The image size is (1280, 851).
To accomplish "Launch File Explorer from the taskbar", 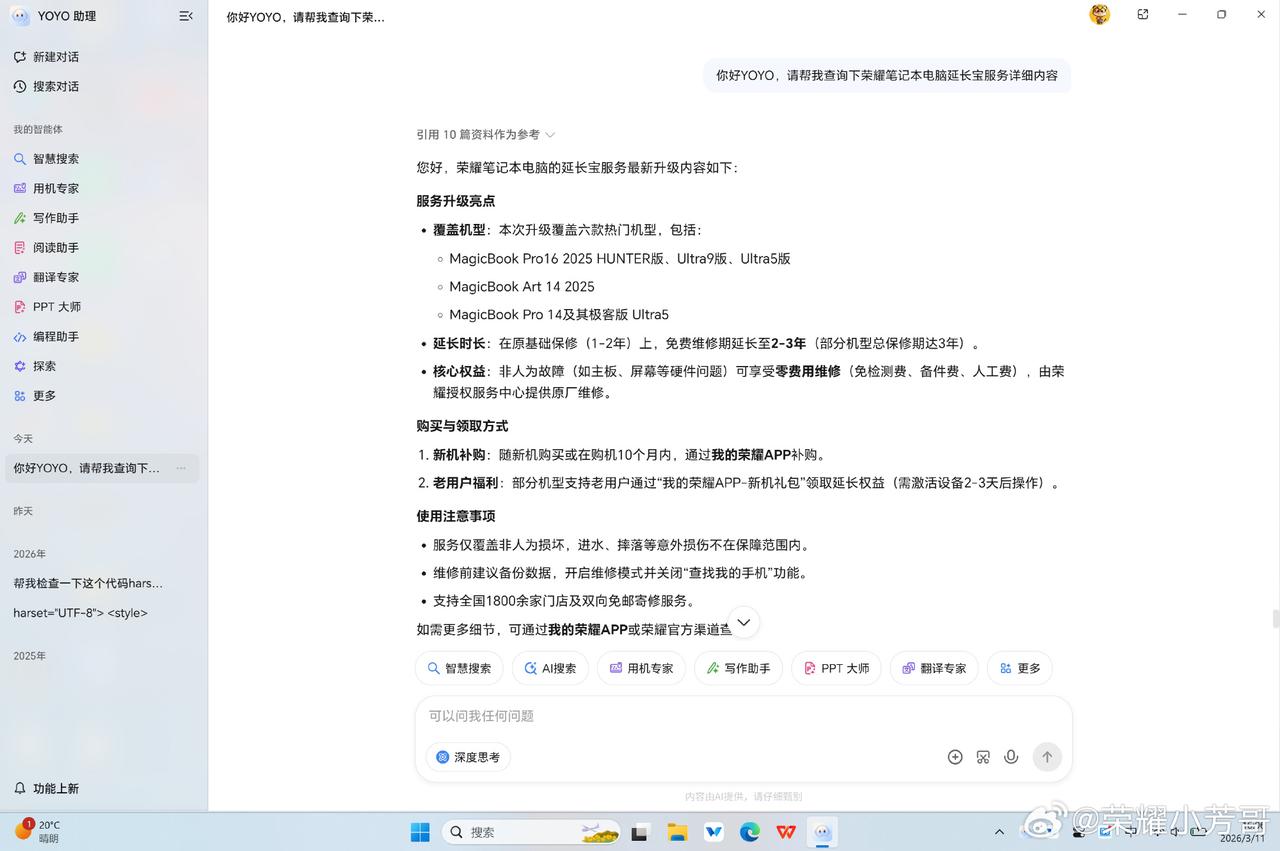I will click(677, 832).
